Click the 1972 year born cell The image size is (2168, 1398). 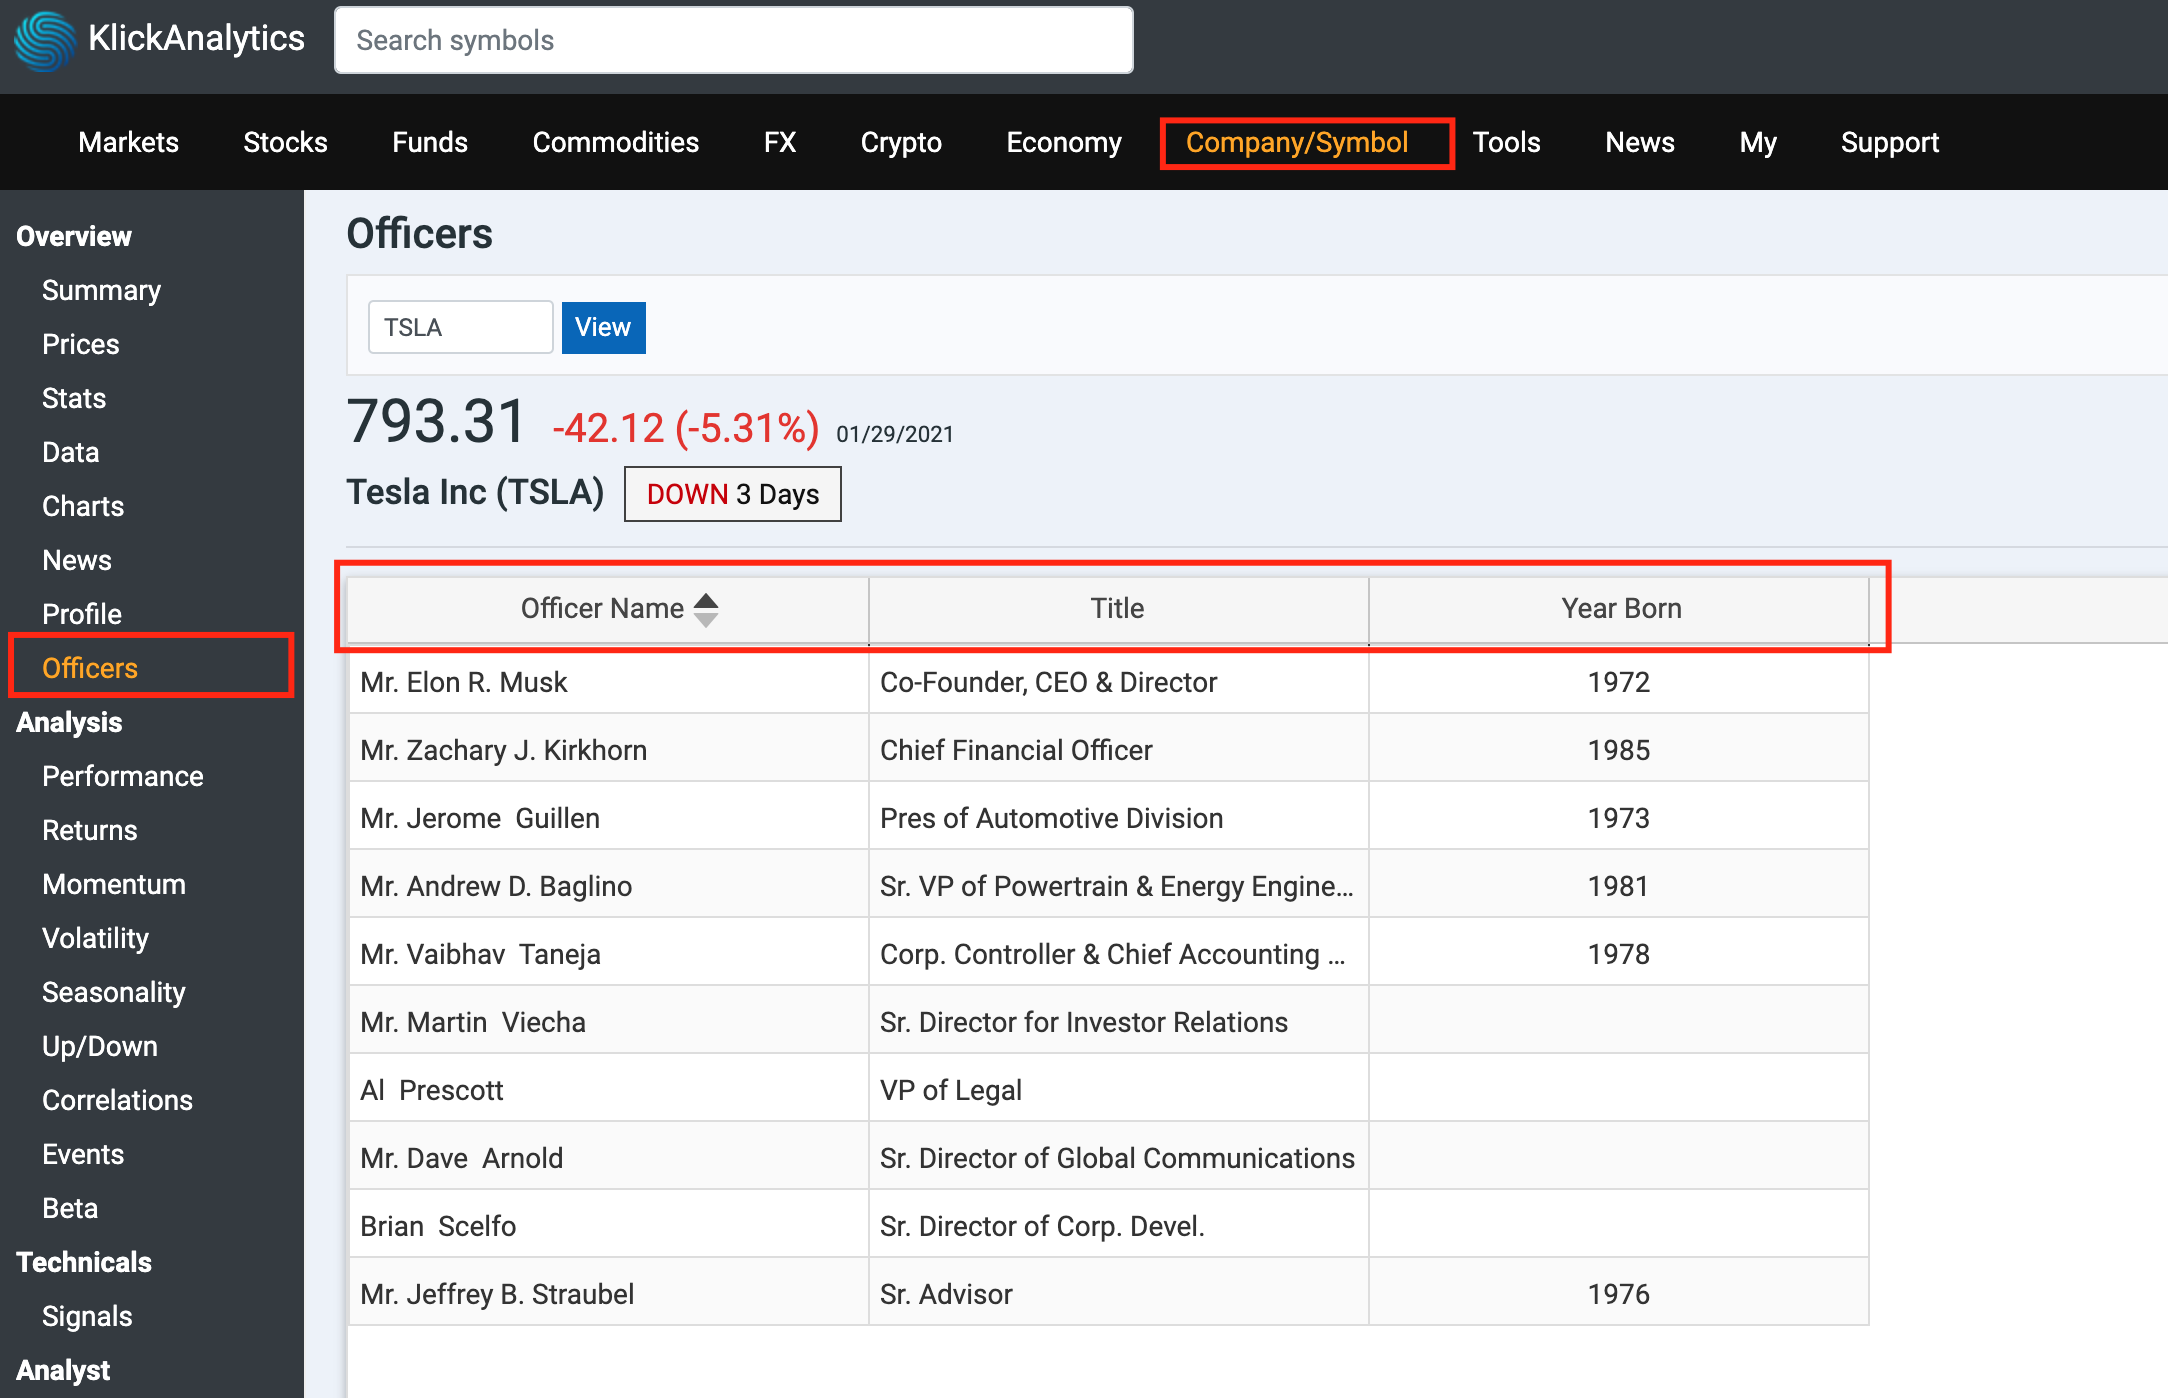click(x=1619, y=682)
